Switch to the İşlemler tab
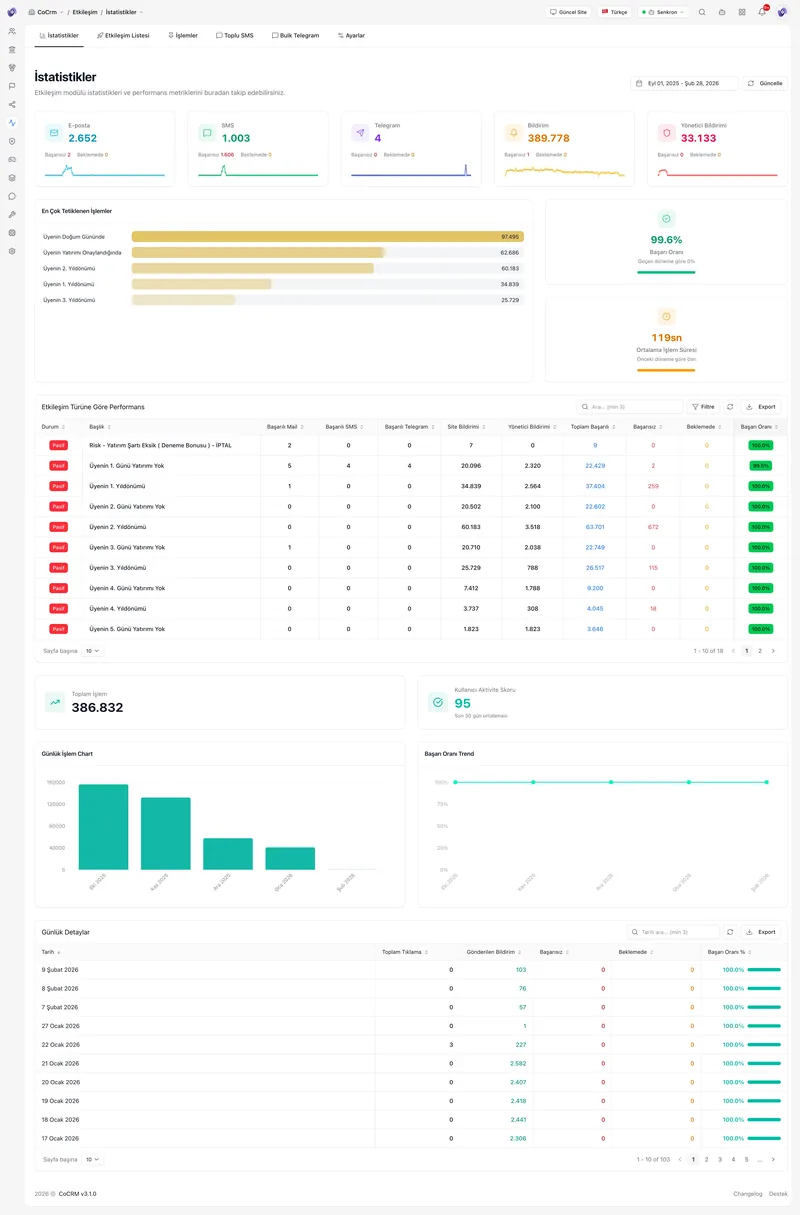 (x=183, y=35)
